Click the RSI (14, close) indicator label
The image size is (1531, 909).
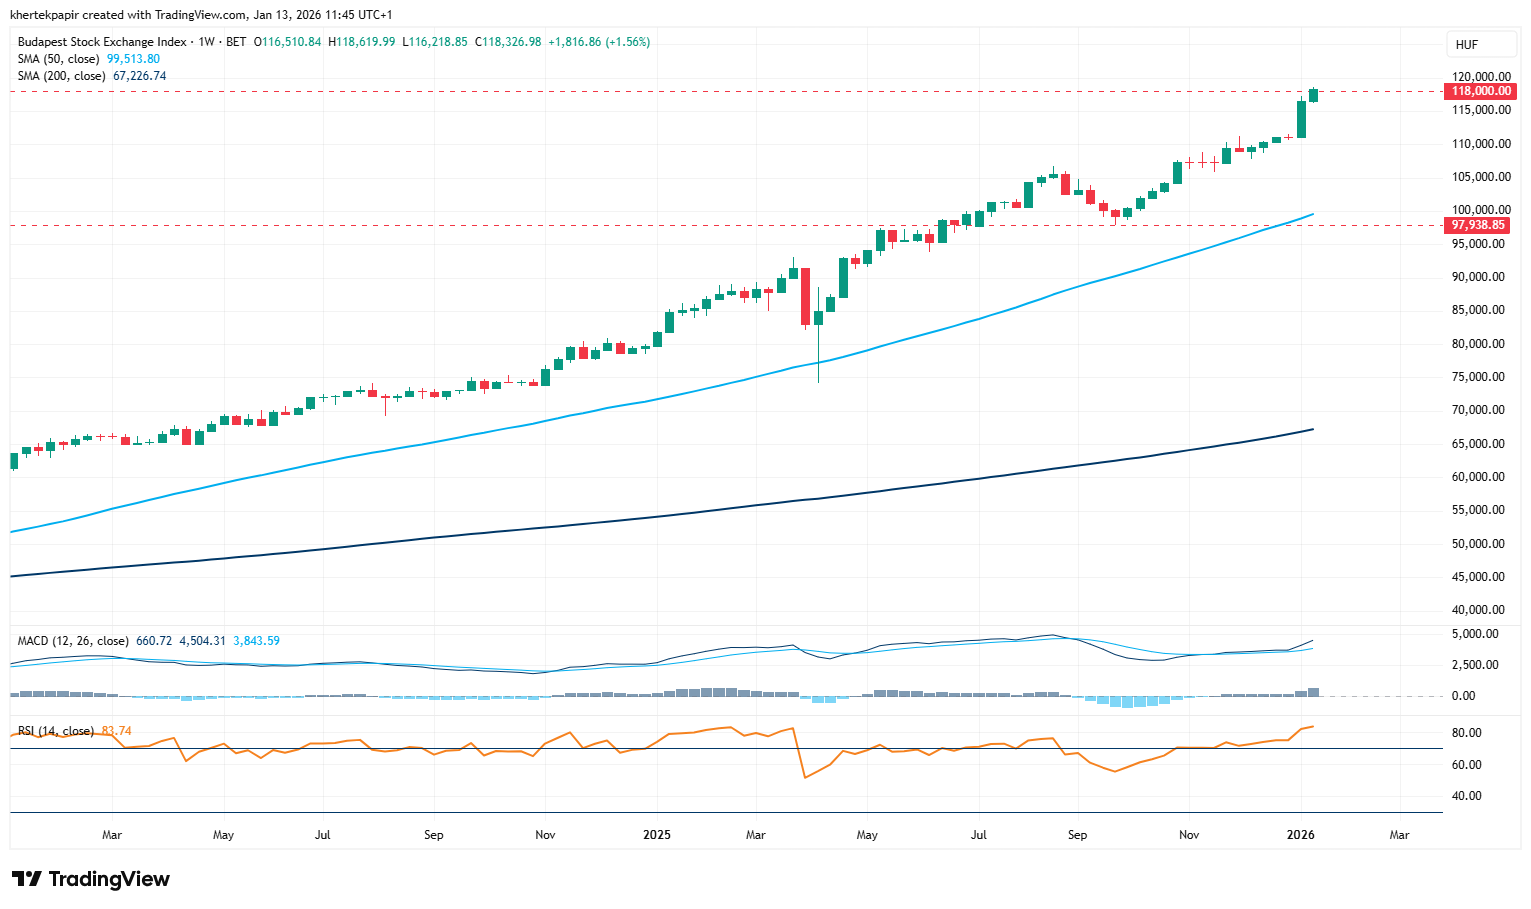point(56,731)
